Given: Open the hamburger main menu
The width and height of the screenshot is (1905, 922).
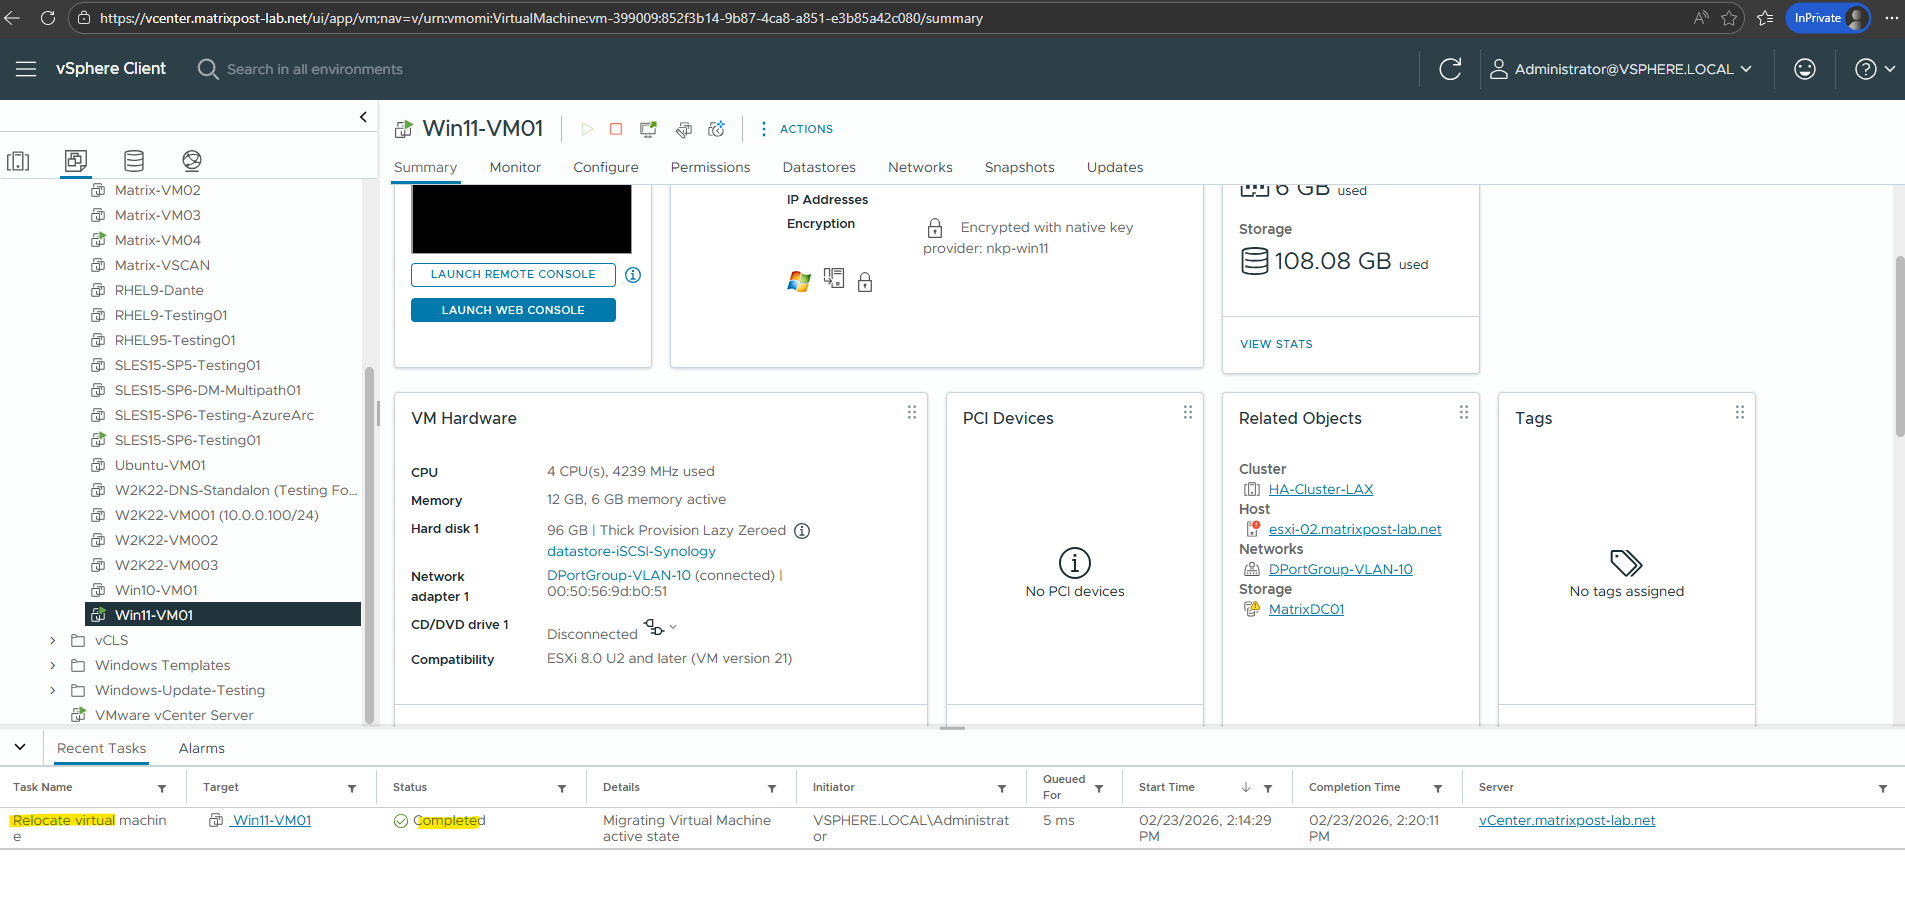Looking at the screenshot, I should coord(26,69).
